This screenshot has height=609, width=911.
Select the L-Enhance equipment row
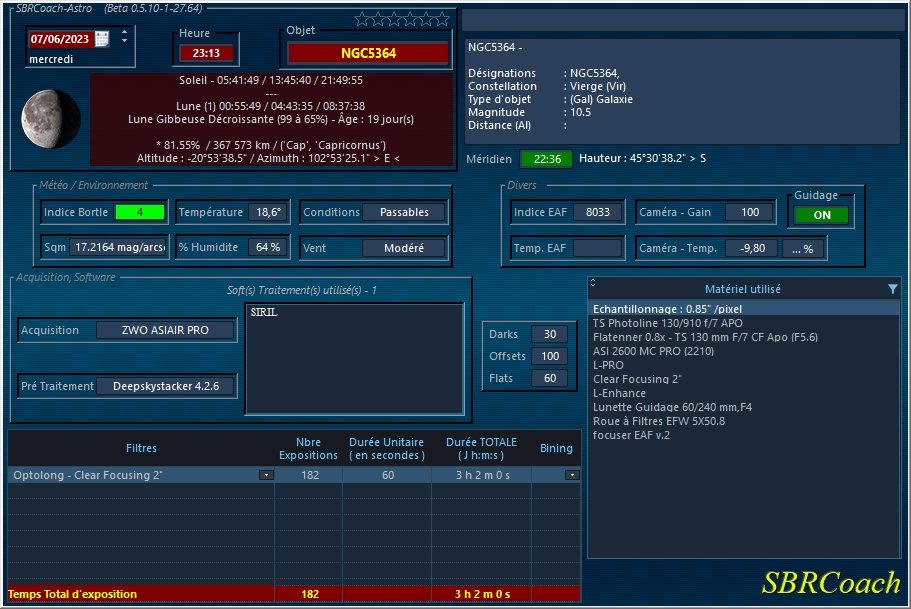(744, 393)
